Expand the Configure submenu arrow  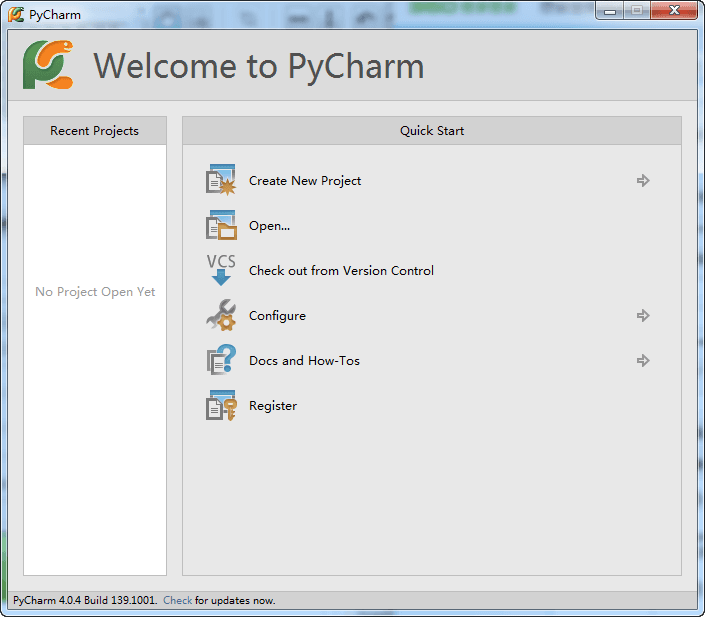click(643, 316)
